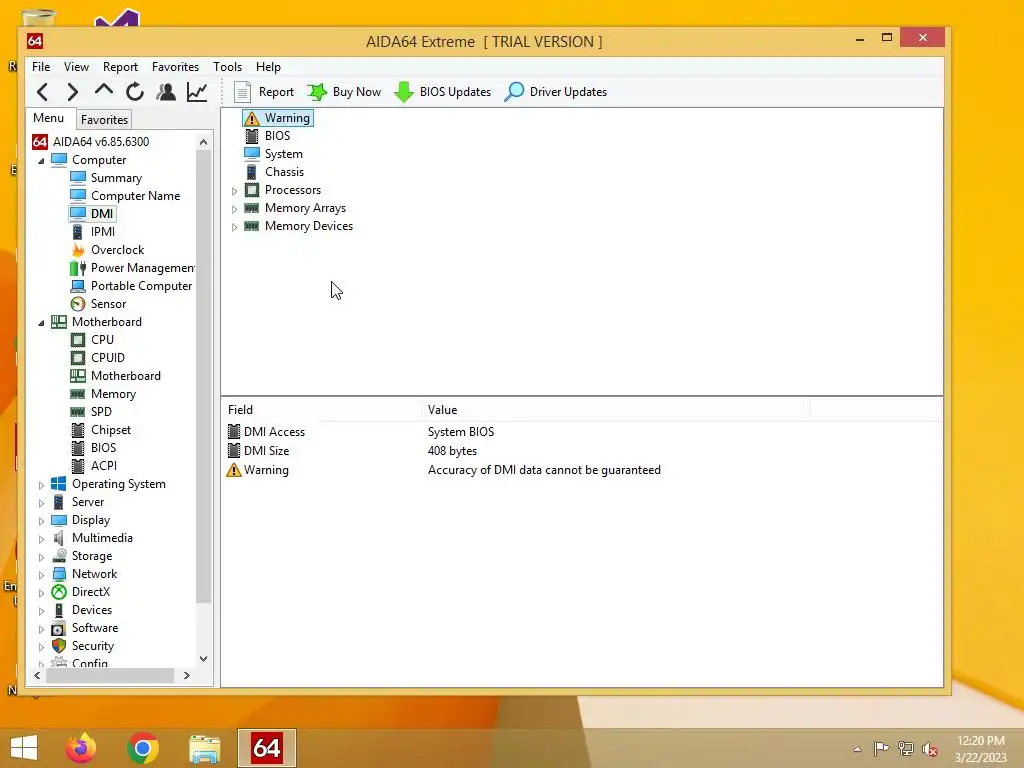Switch to the Menu tab
The image size is (1024, 768).
48,118
